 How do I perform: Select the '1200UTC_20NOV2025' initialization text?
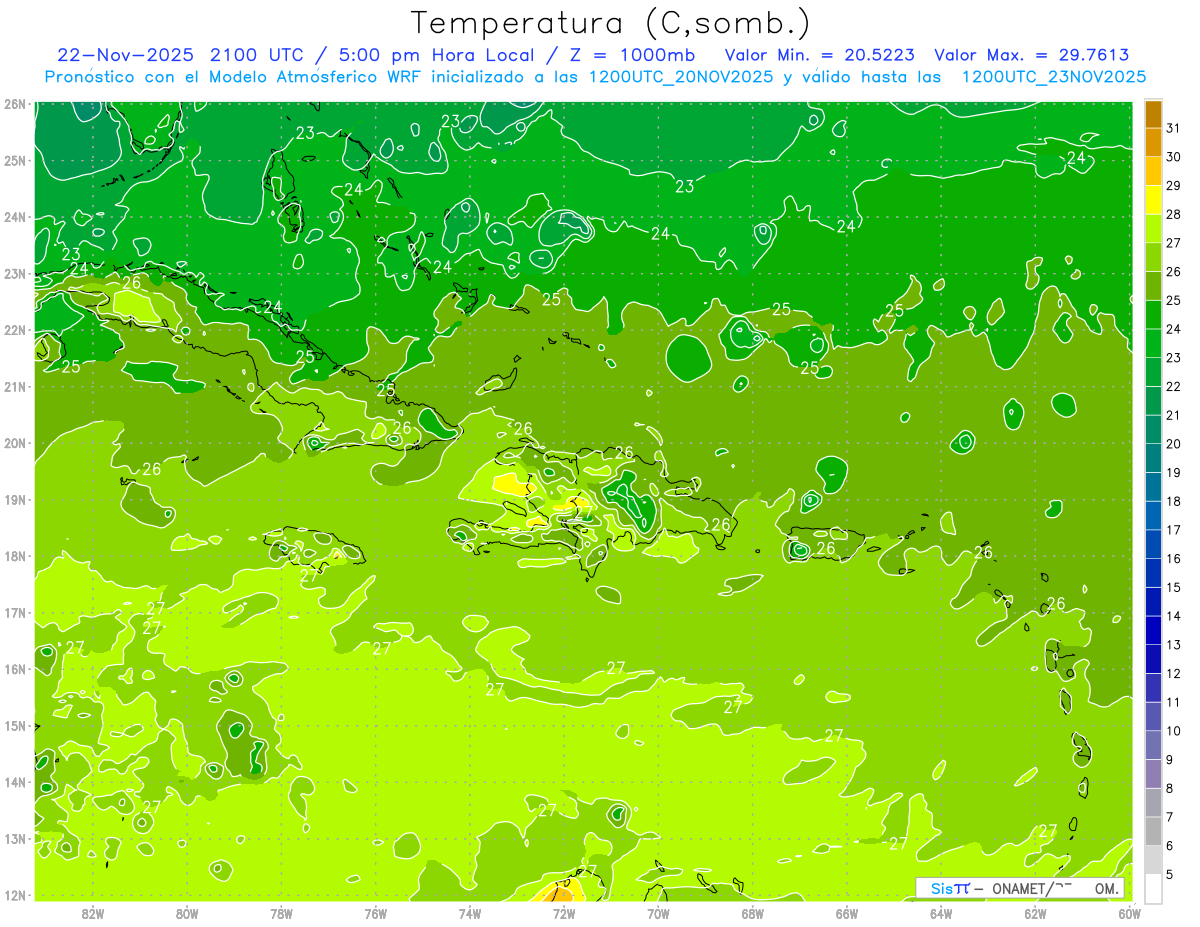pos(681,77)
